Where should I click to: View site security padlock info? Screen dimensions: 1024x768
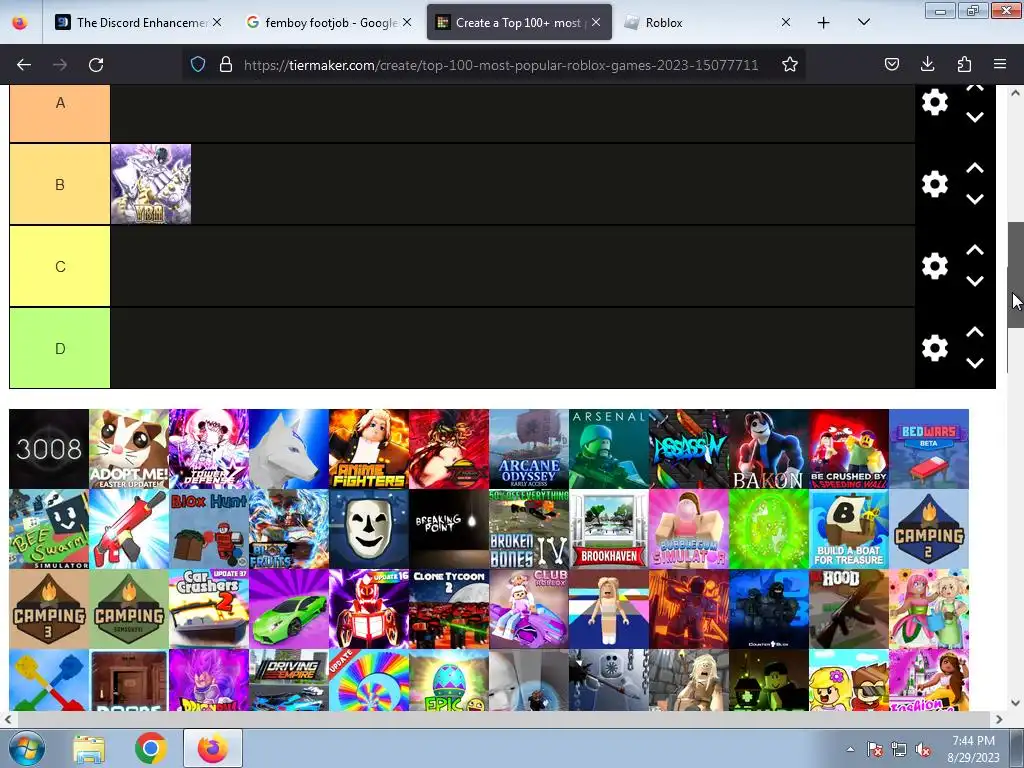point(226,64)
